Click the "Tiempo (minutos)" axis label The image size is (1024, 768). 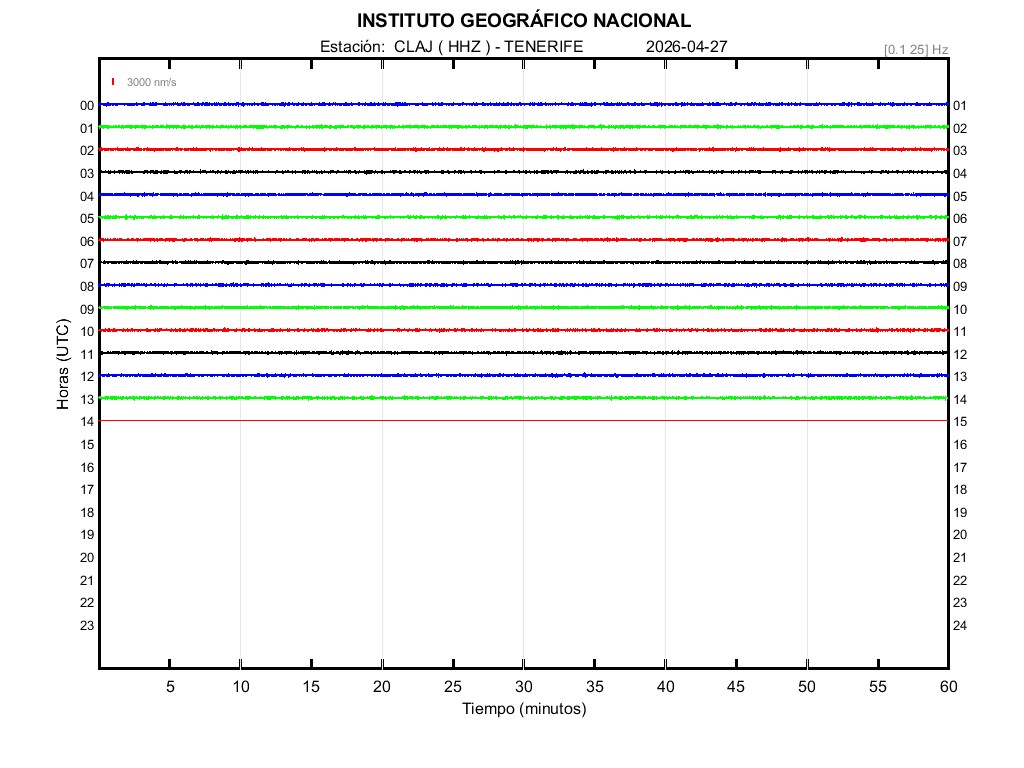coord(523,709)
